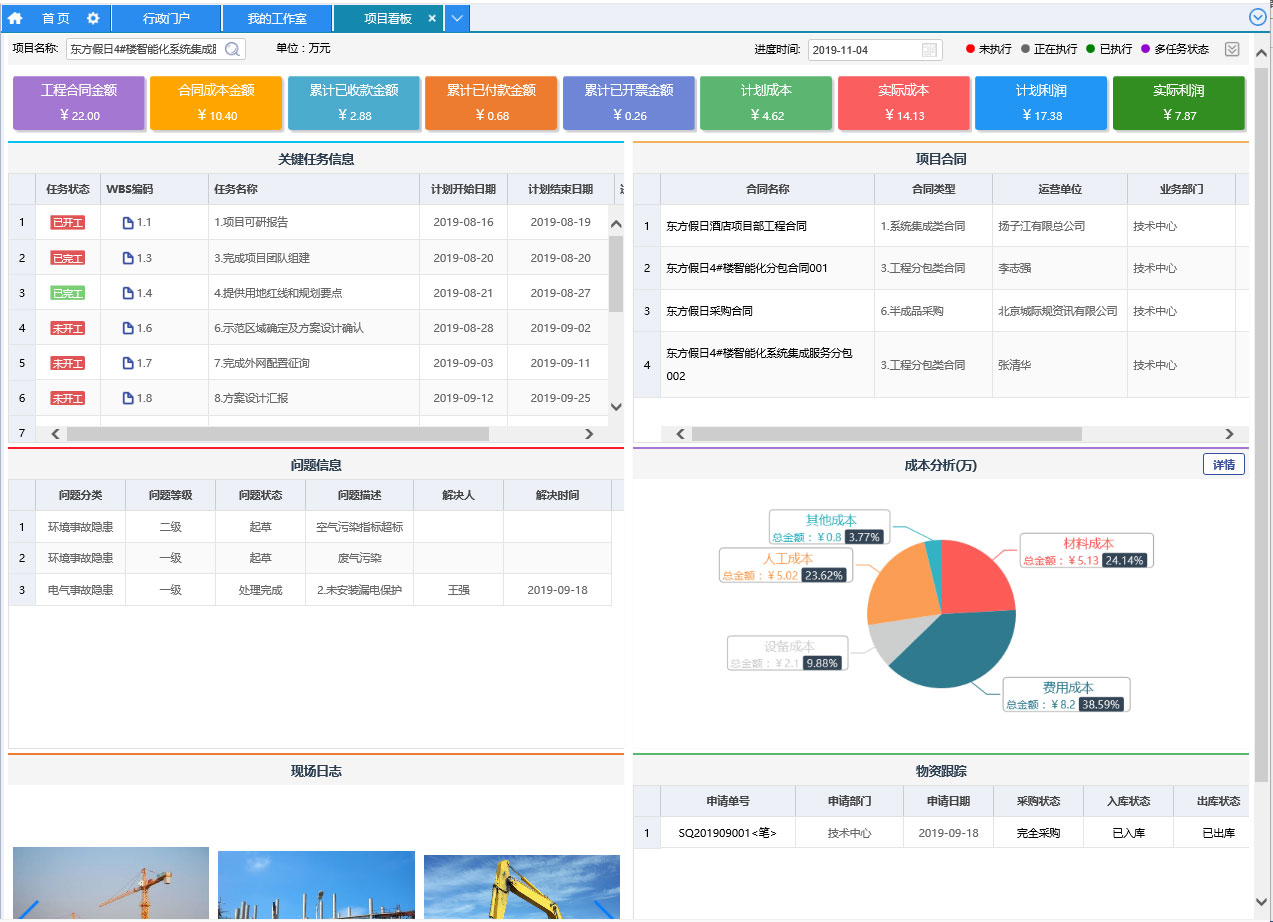Click the 详情 button in cost analysis

tap(1223, 464)
